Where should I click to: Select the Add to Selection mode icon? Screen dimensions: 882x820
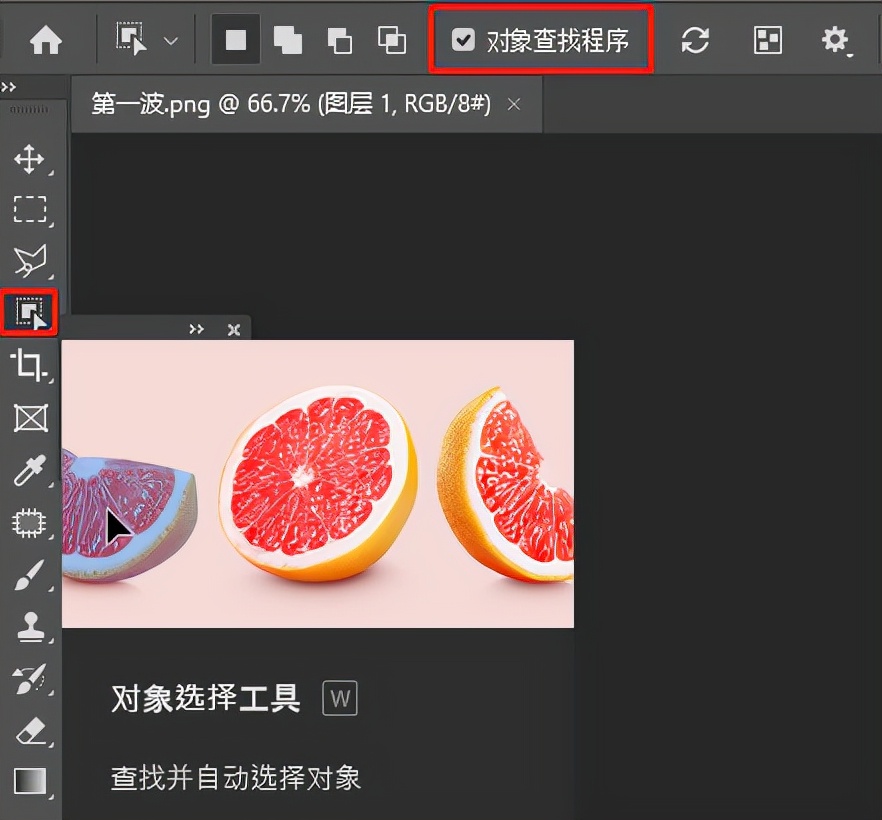(x=287, y=40)
